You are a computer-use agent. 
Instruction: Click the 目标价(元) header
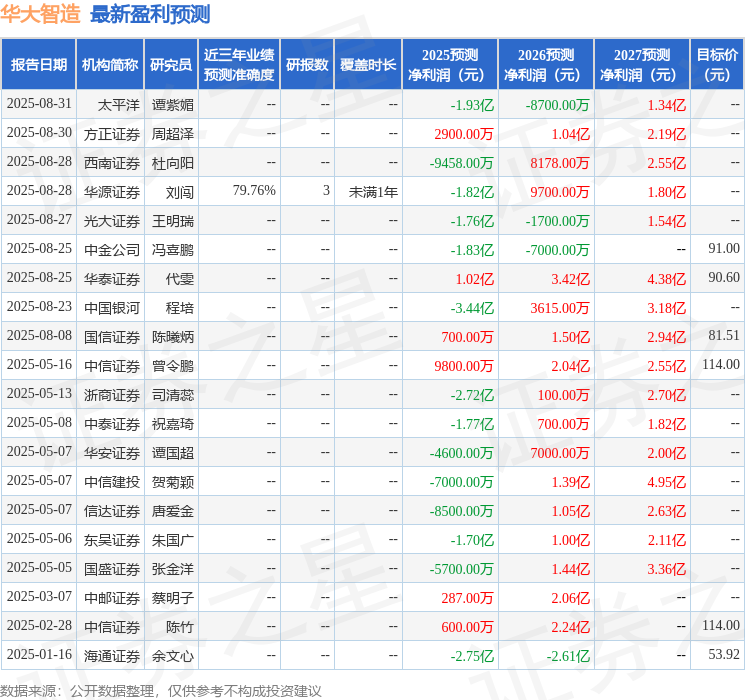717,65
